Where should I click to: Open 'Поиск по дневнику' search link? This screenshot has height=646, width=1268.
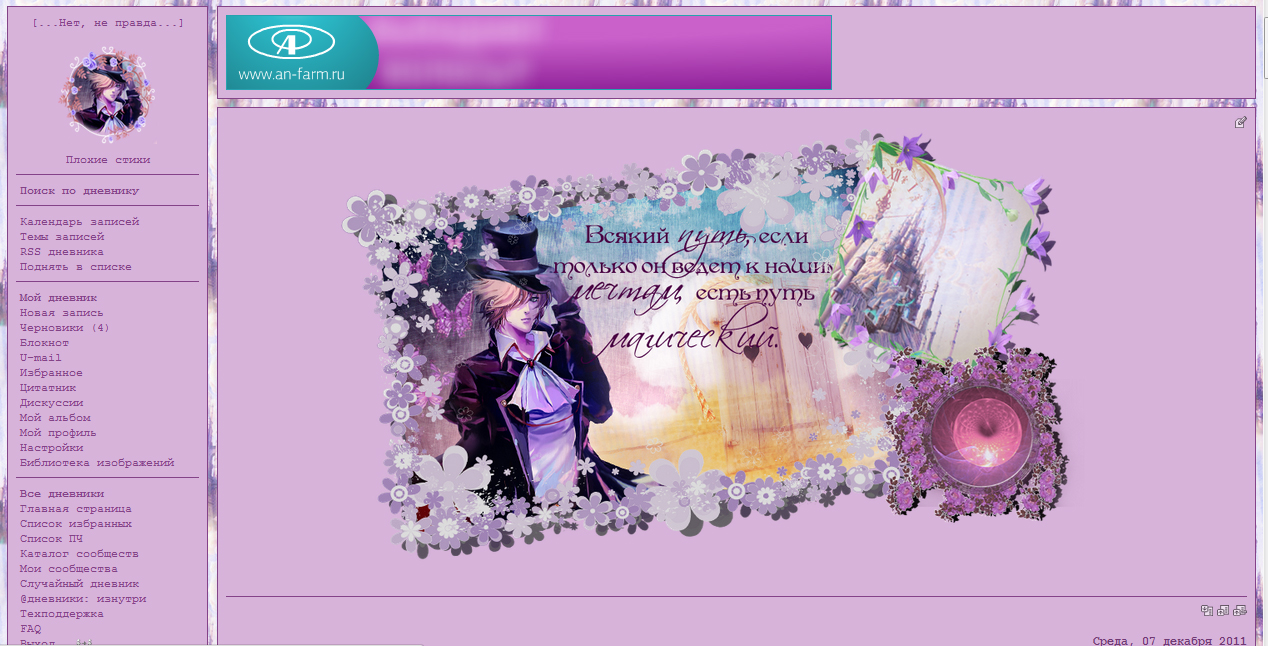pos(79,190)
